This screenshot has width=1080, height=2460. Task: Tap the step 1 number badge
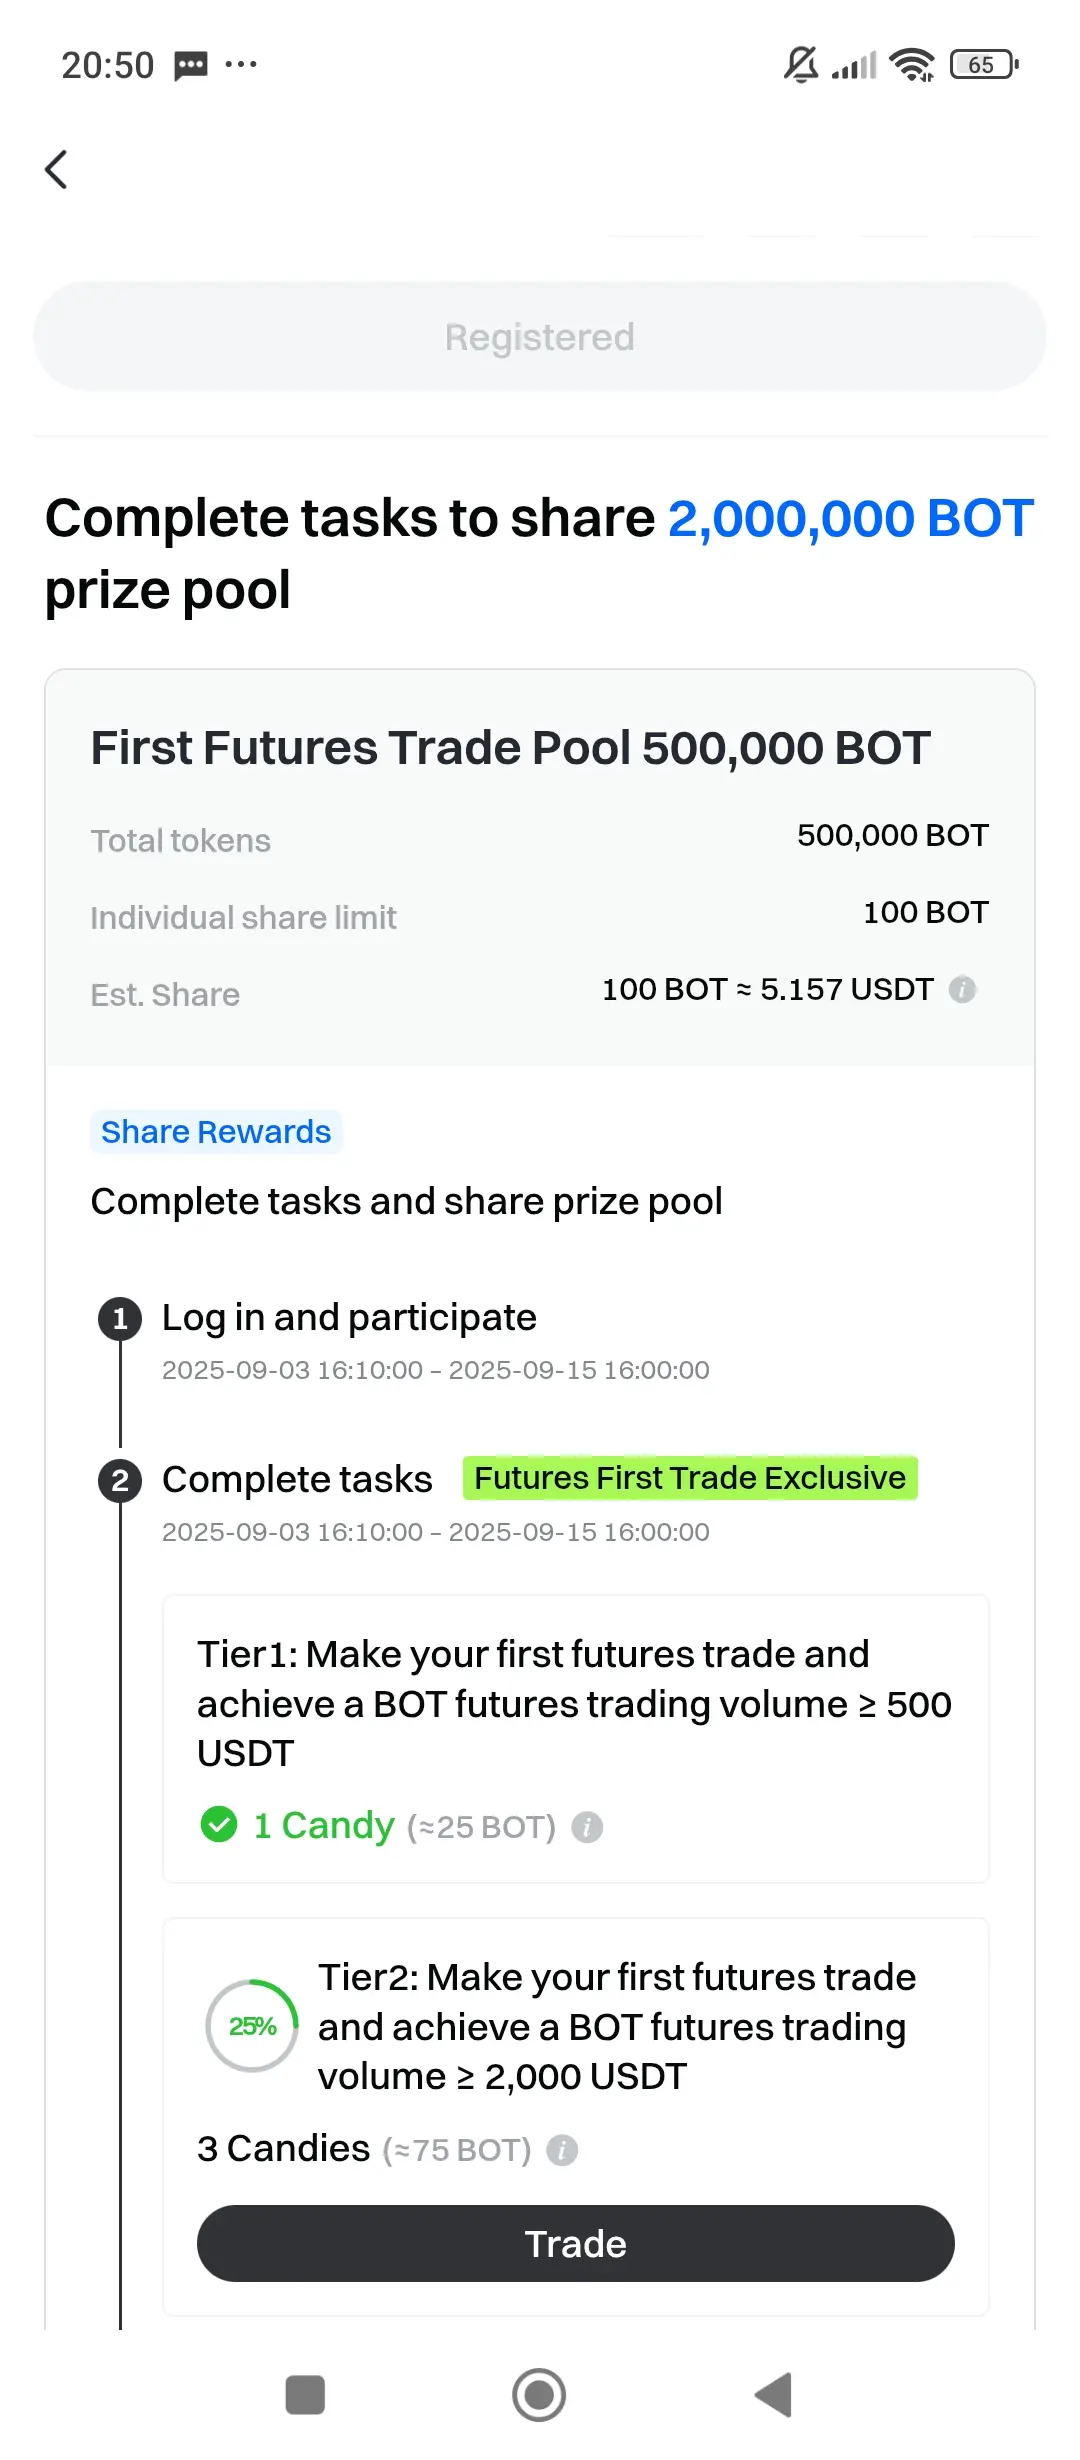tap(120, 1319)
